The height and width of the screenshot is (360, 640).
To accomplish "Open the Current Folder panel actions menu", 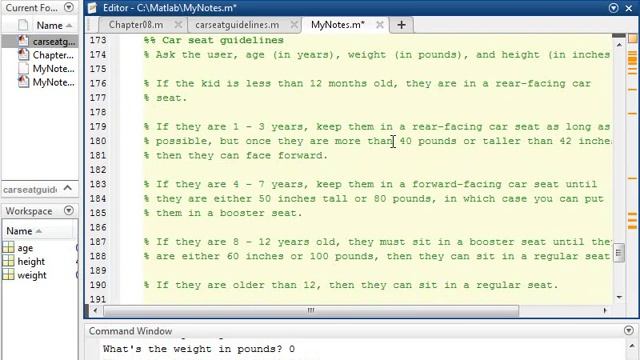I will click(69, 7).
